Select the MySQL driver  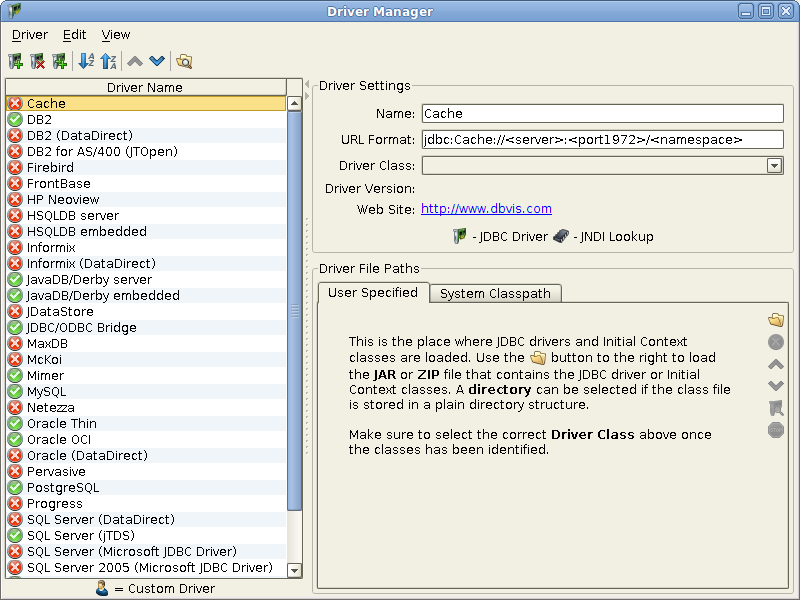[x=146, y=391]
